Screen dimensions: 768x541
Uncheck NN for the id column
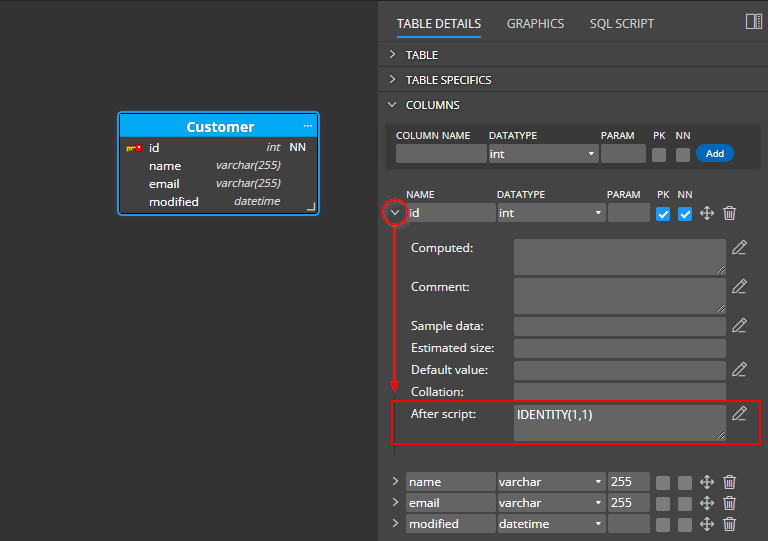pos(685,214)
